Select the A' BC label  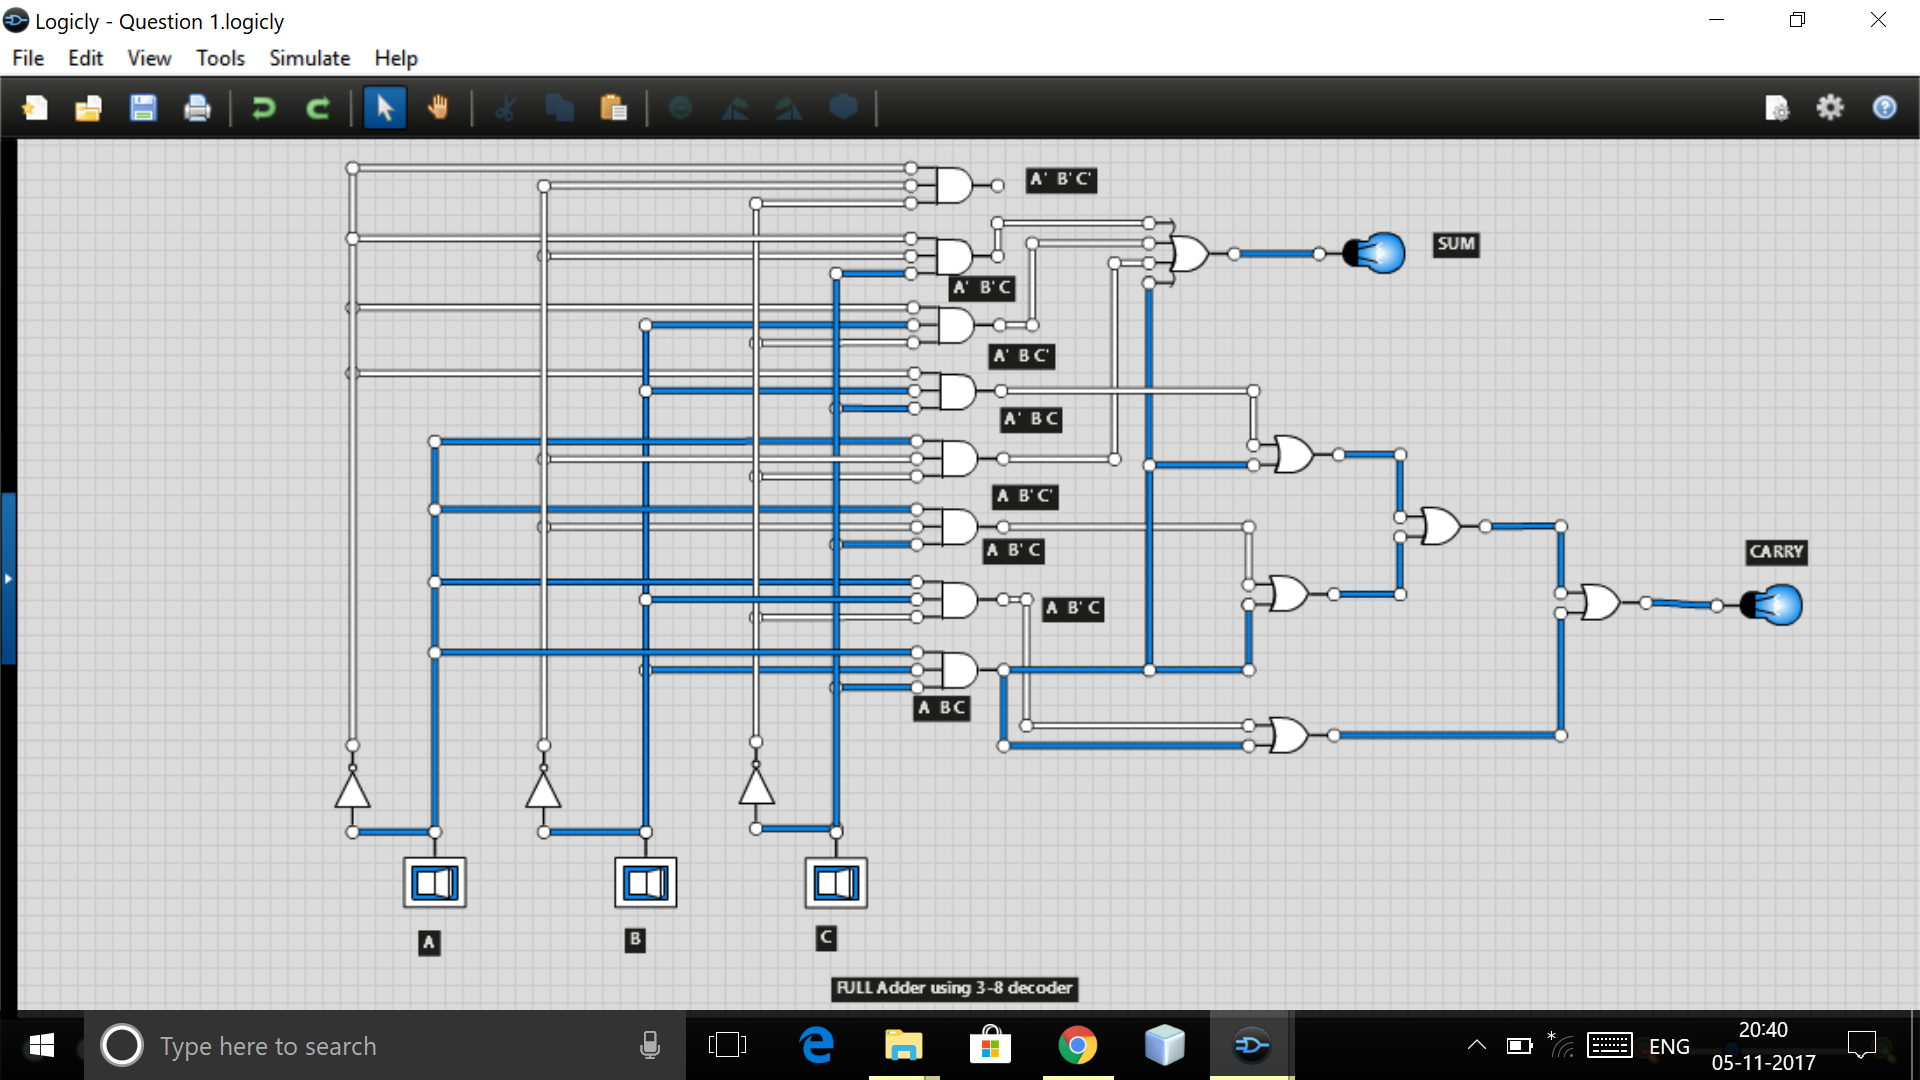coord(1031,420)
